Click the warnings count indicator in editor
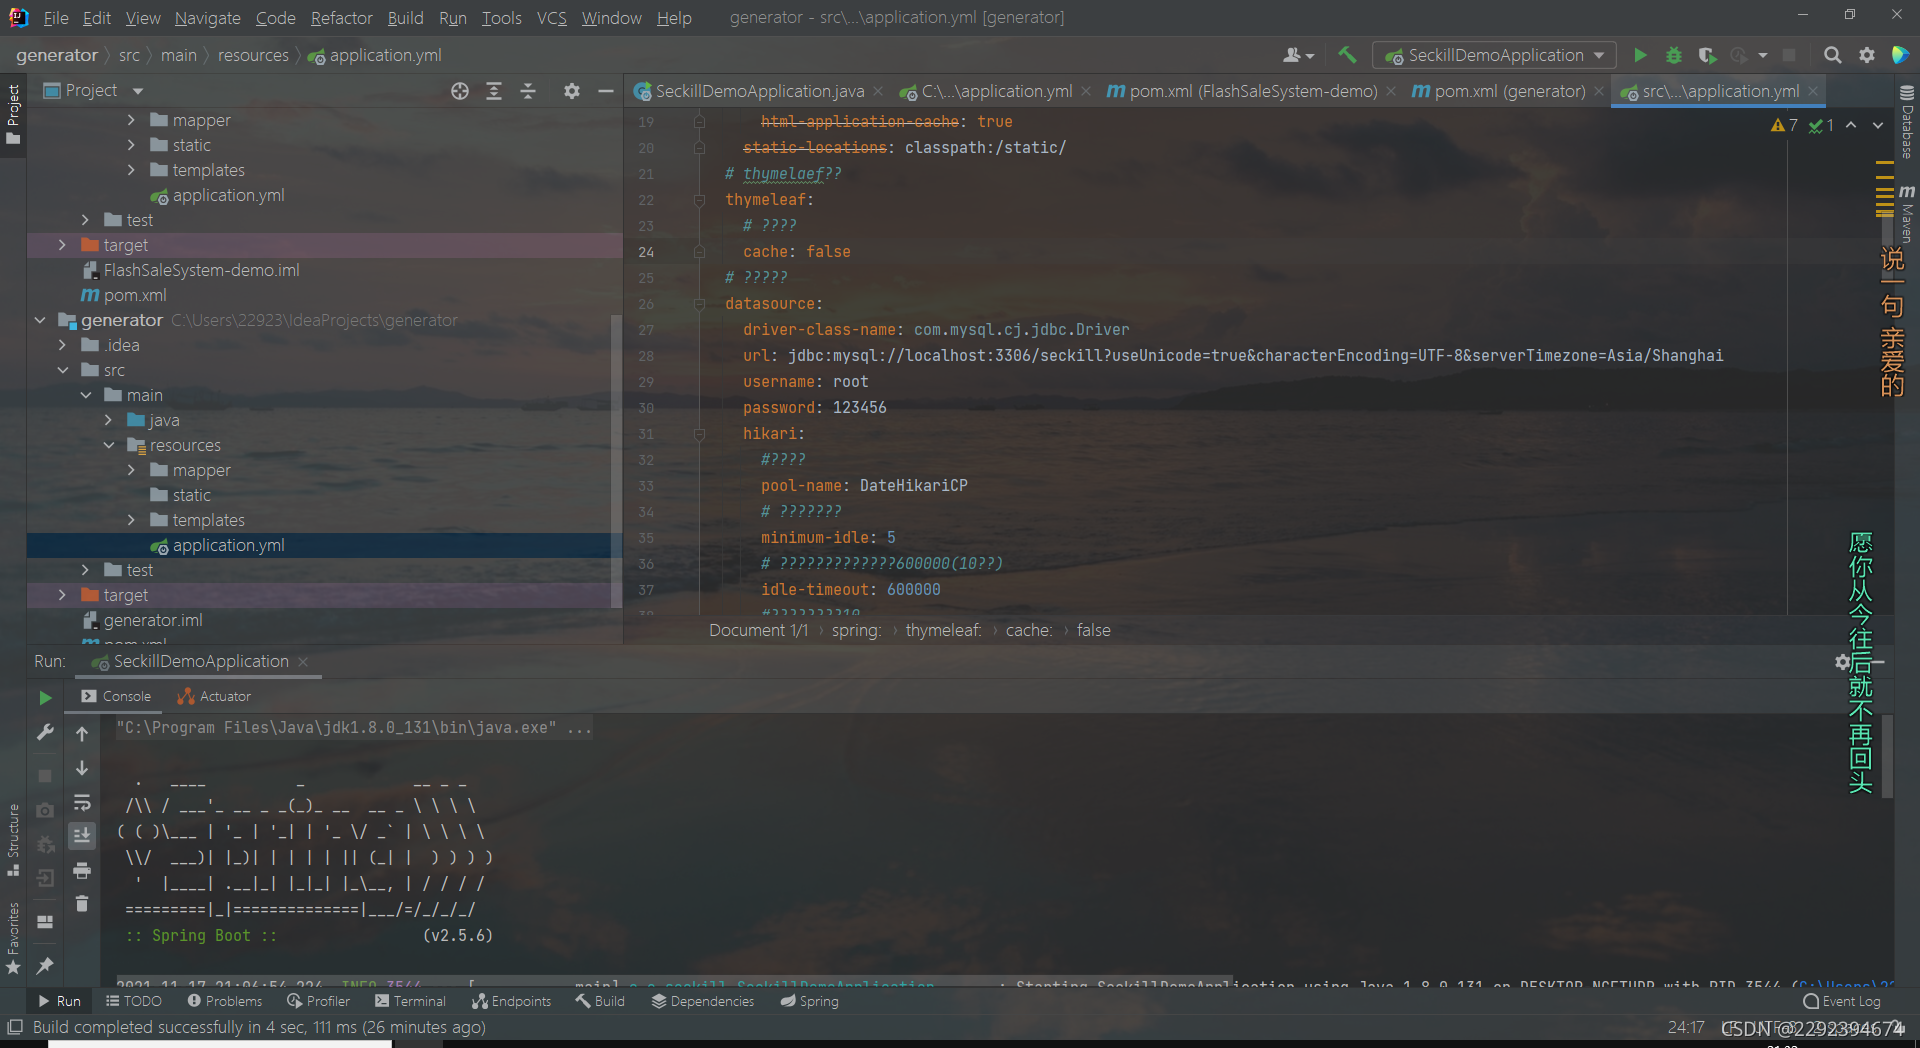Viewport: 1920px width, 1048px height. 1784,125
